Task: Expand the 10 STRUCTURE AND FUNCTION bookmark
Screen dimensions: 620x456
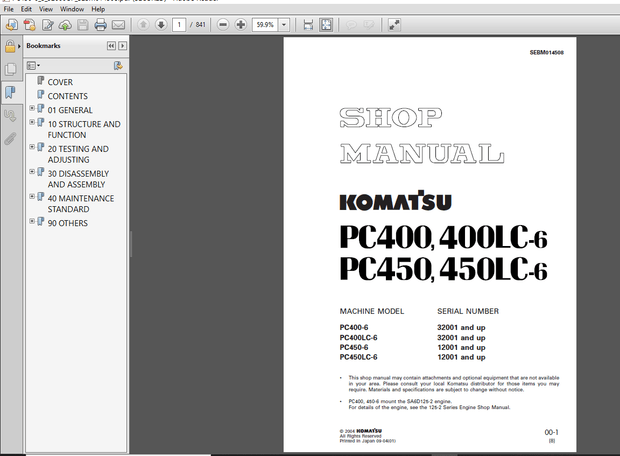Action: click(32, 122)
